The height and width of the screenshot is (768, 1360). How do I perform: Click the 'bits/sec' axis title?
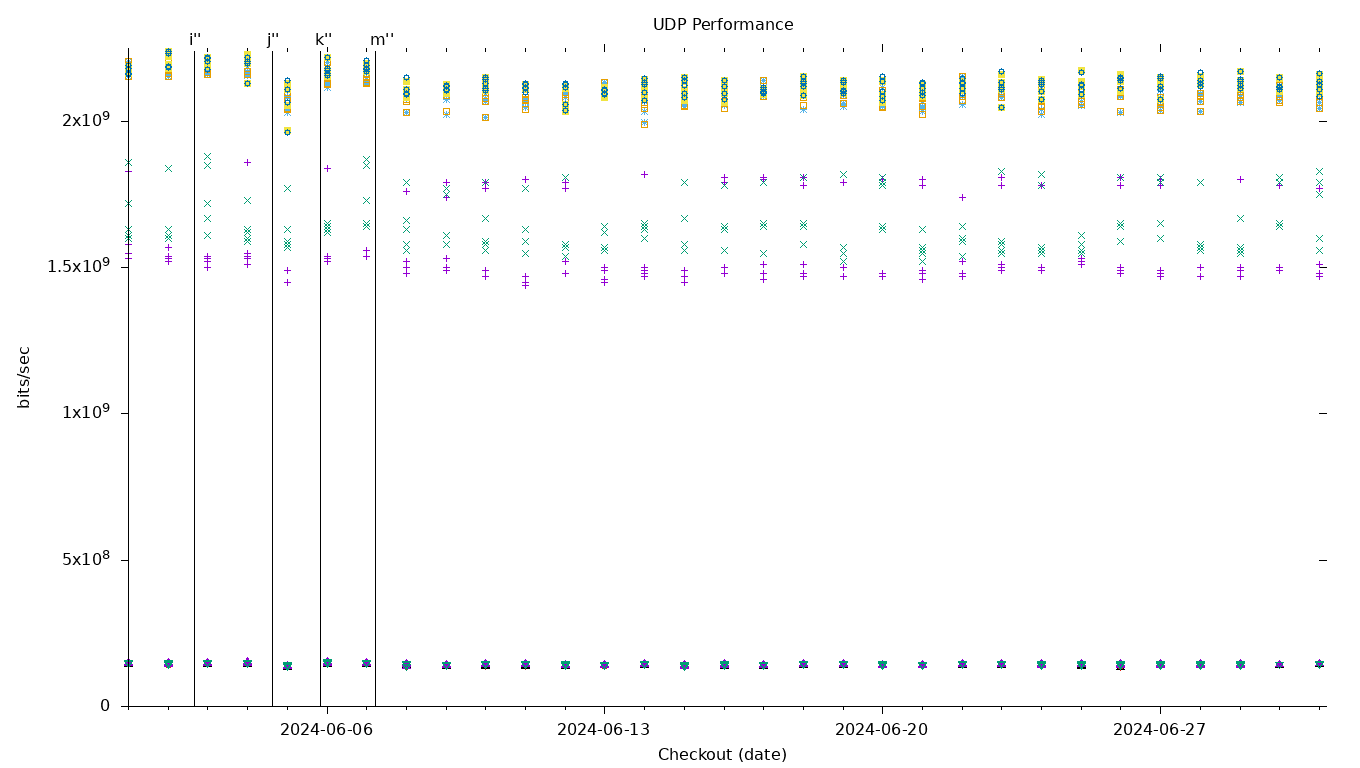(x=24, y=377)
